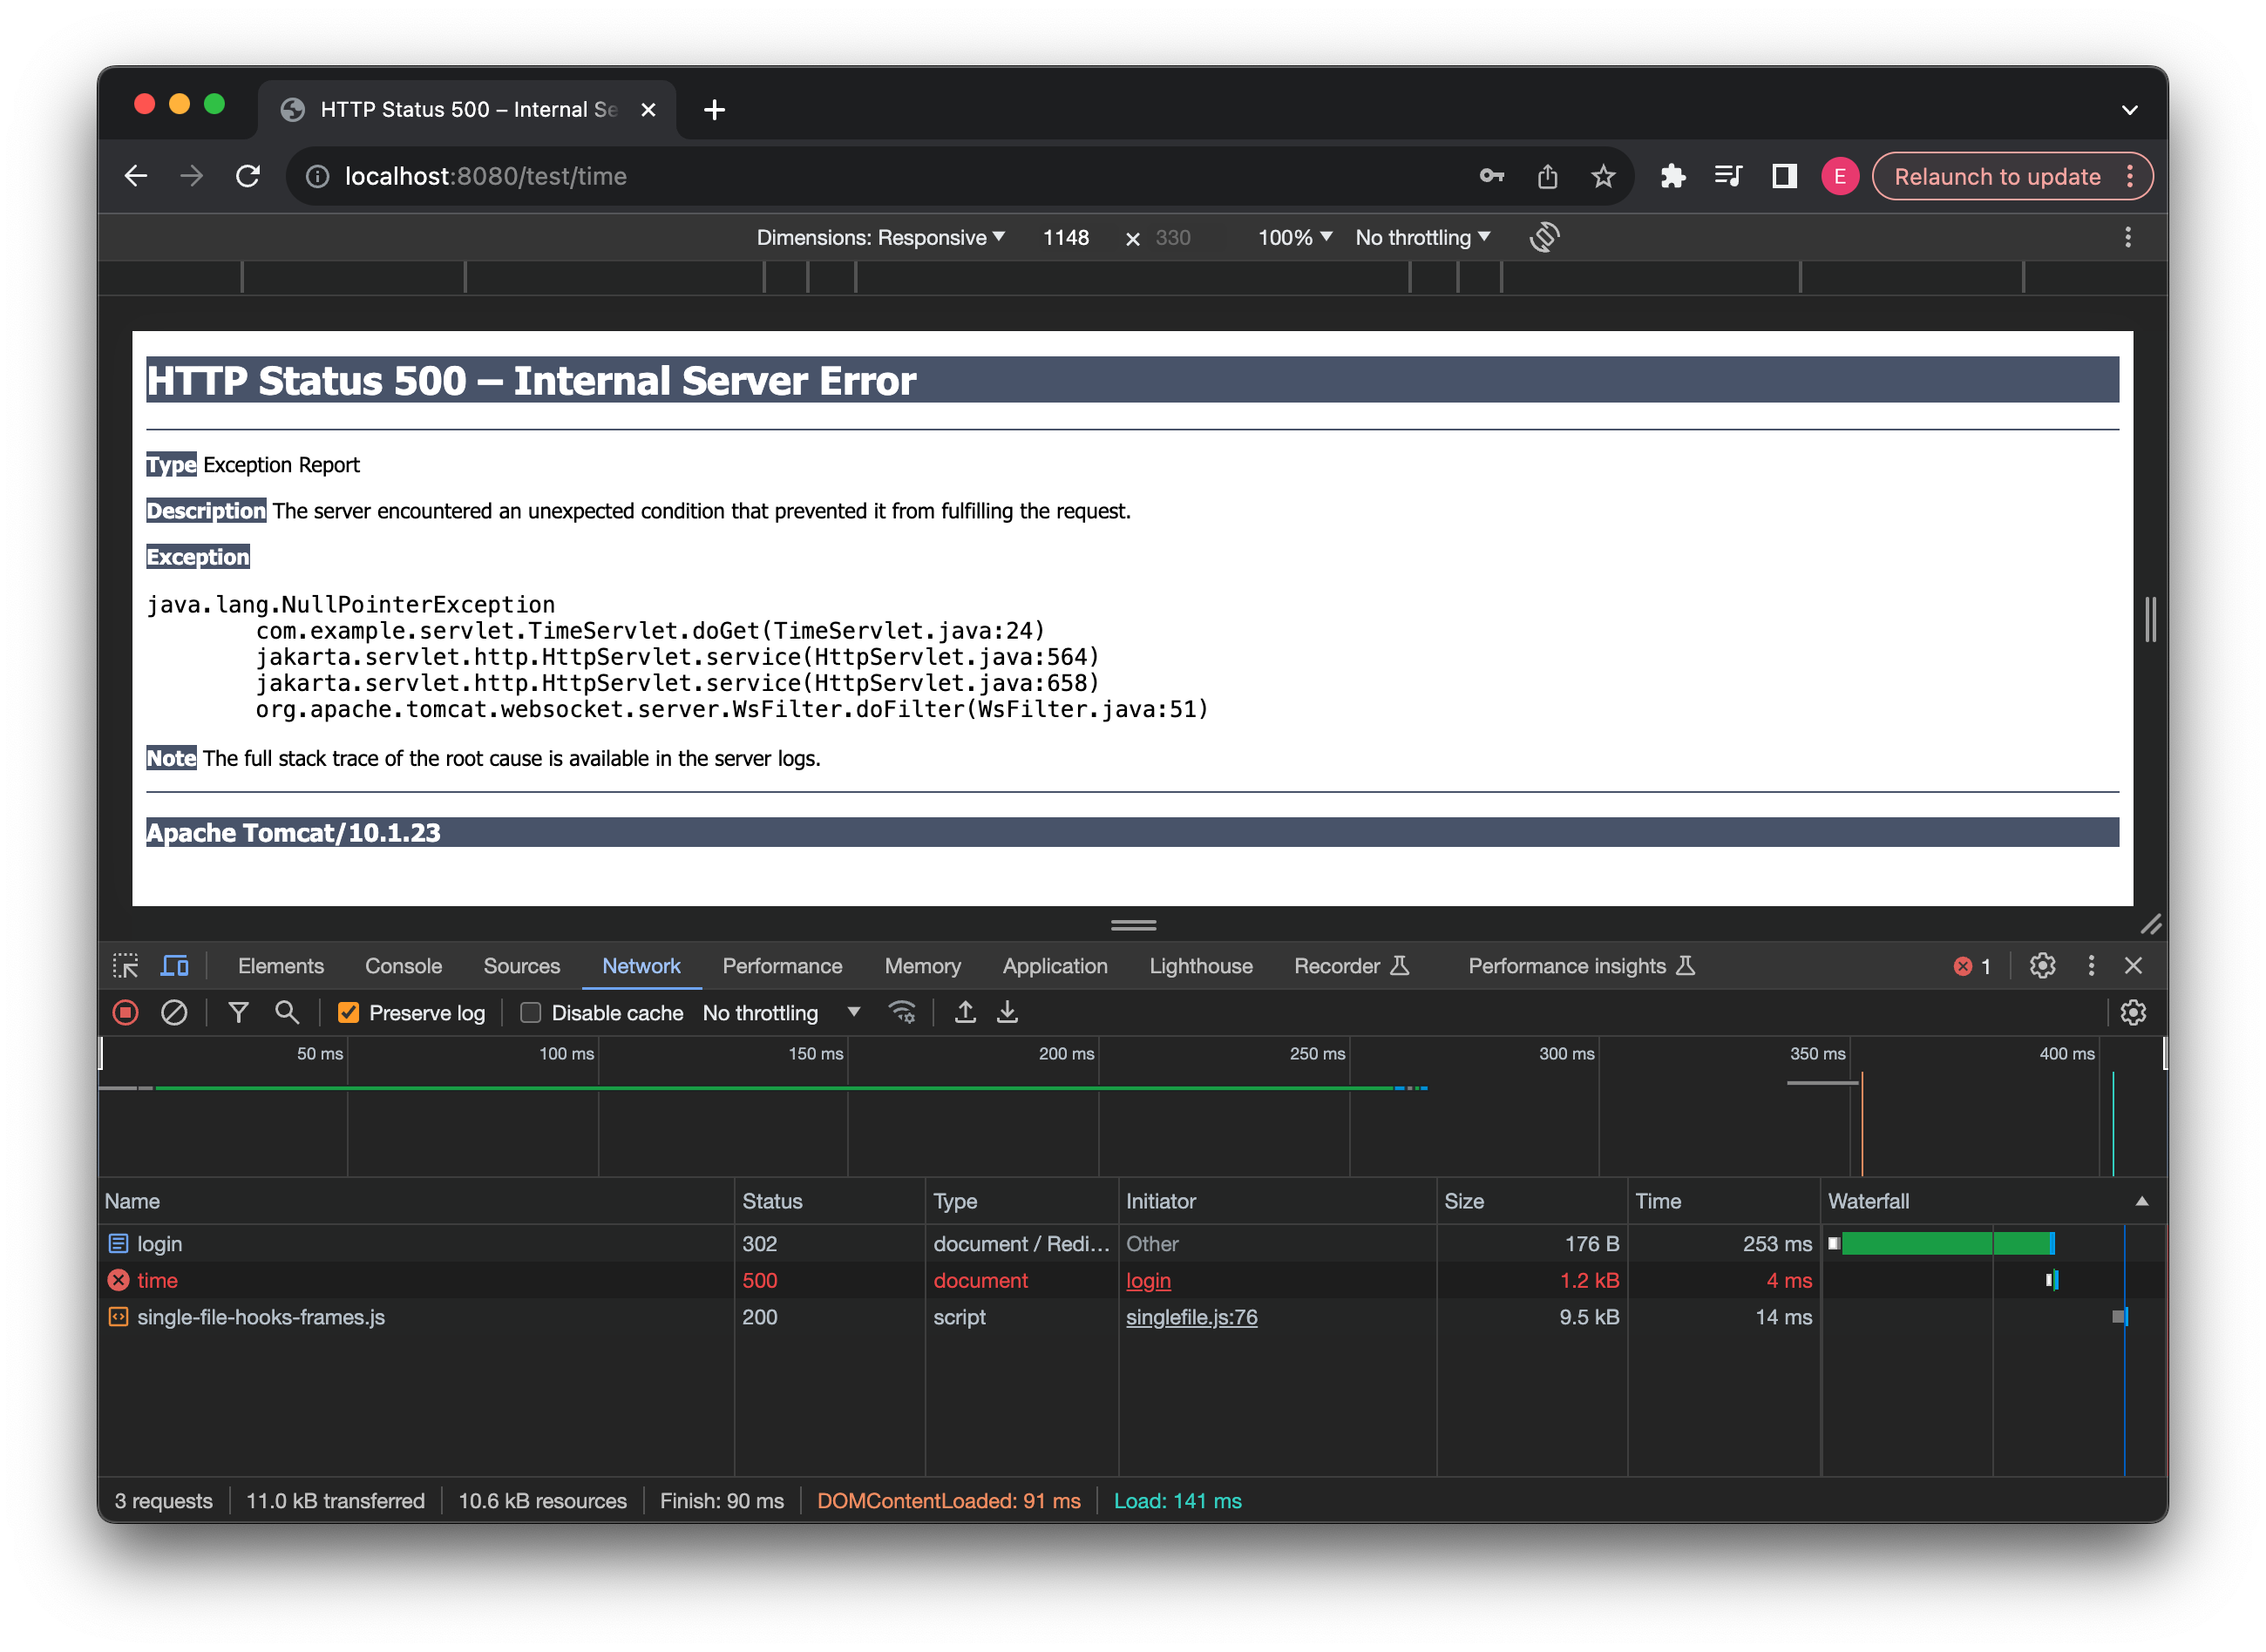Open network conditions settings
Viewport: 2266px width, 1652px height.
click(x=903, y=1012)
